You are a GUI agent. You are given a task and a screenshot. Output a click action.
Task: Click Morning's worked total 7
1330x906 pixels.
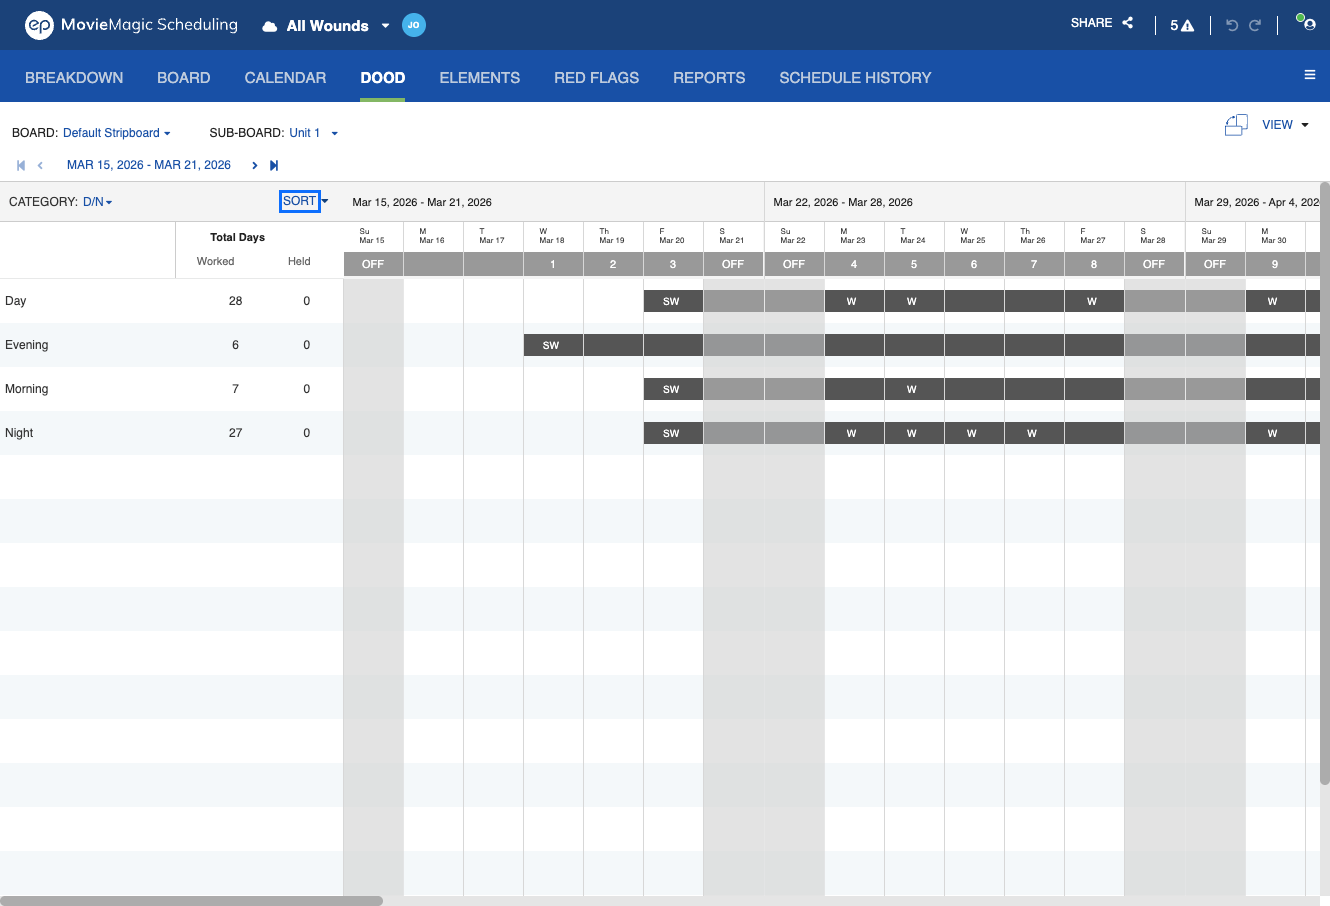(x=236, y=389)
